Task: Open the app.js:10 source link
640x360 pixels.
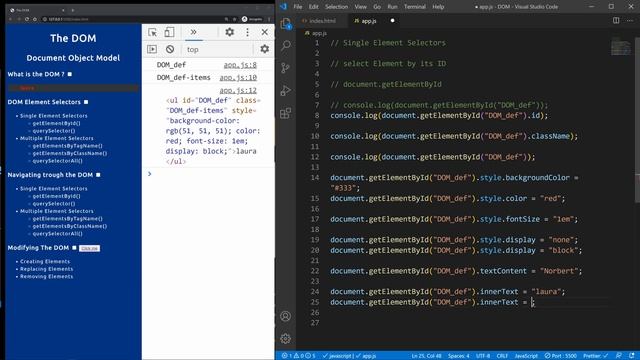Action: pos(238,78)
